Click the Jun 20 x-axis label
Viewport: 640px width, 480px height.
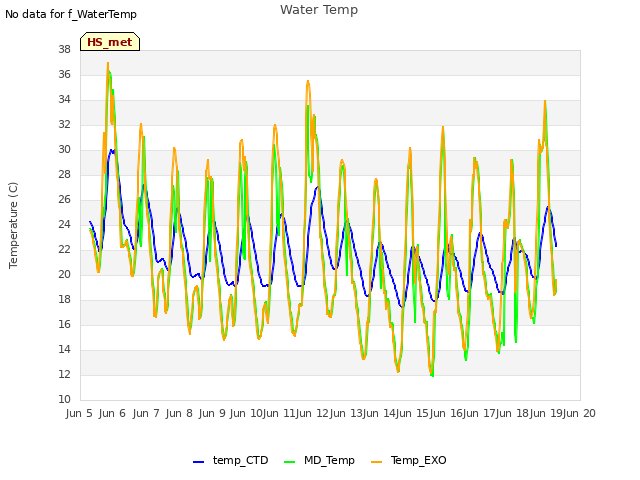pos(579,413)
